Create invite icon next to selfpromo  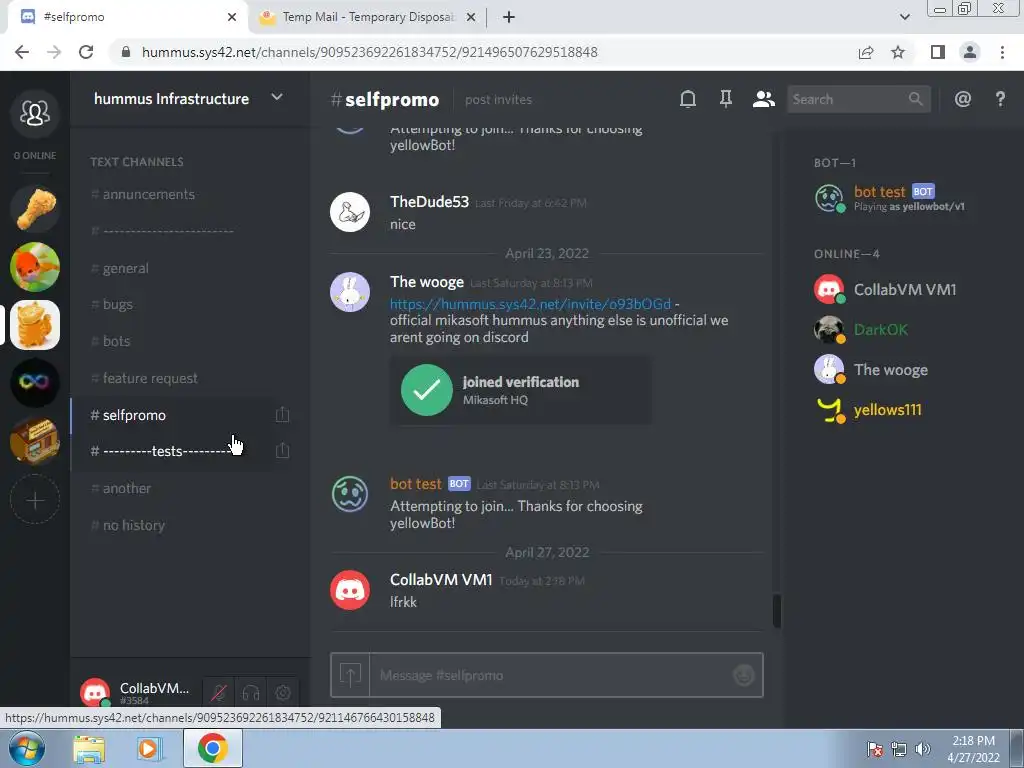[282, 415]
